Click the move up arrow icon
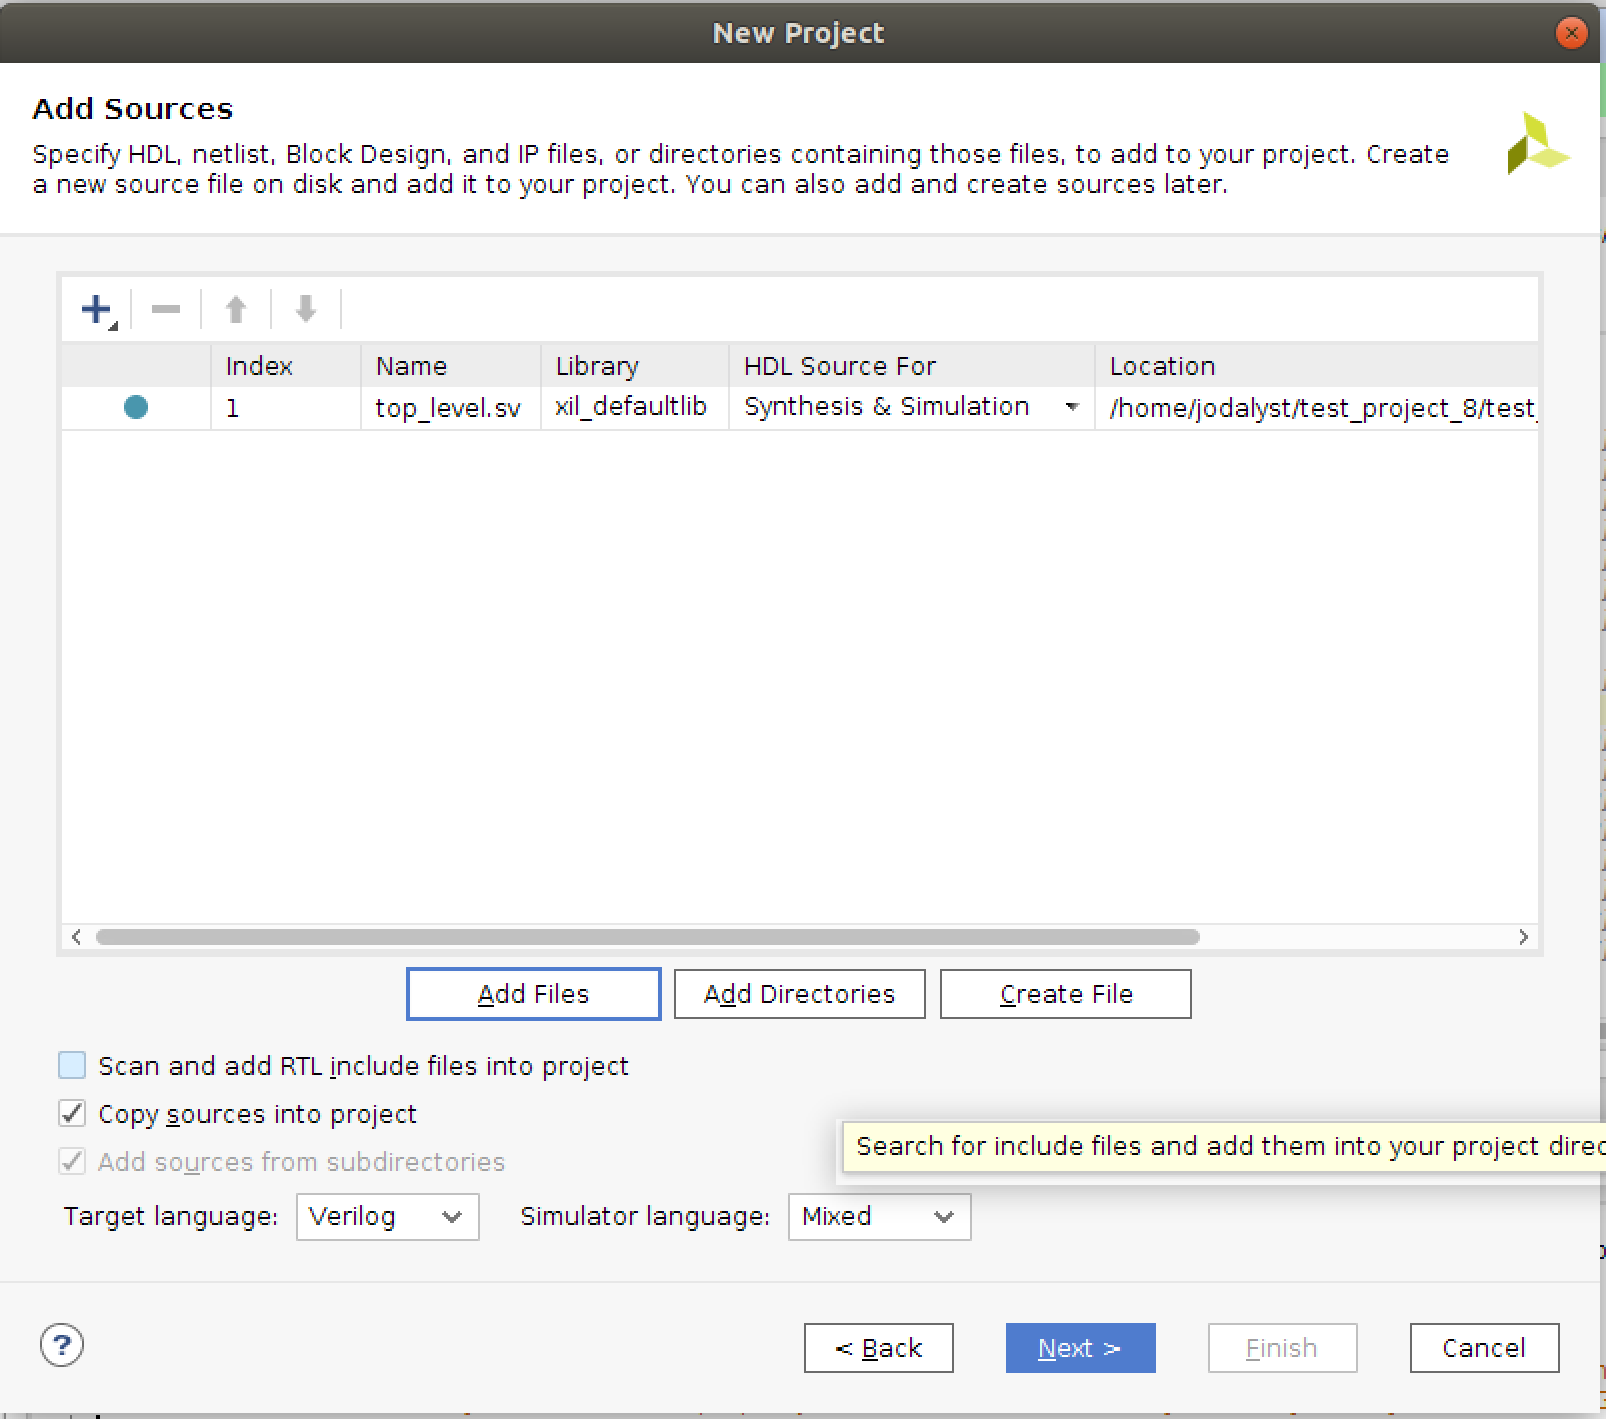The height and width of the screenshot is (1419, 1606). click(x=236, y=309)
